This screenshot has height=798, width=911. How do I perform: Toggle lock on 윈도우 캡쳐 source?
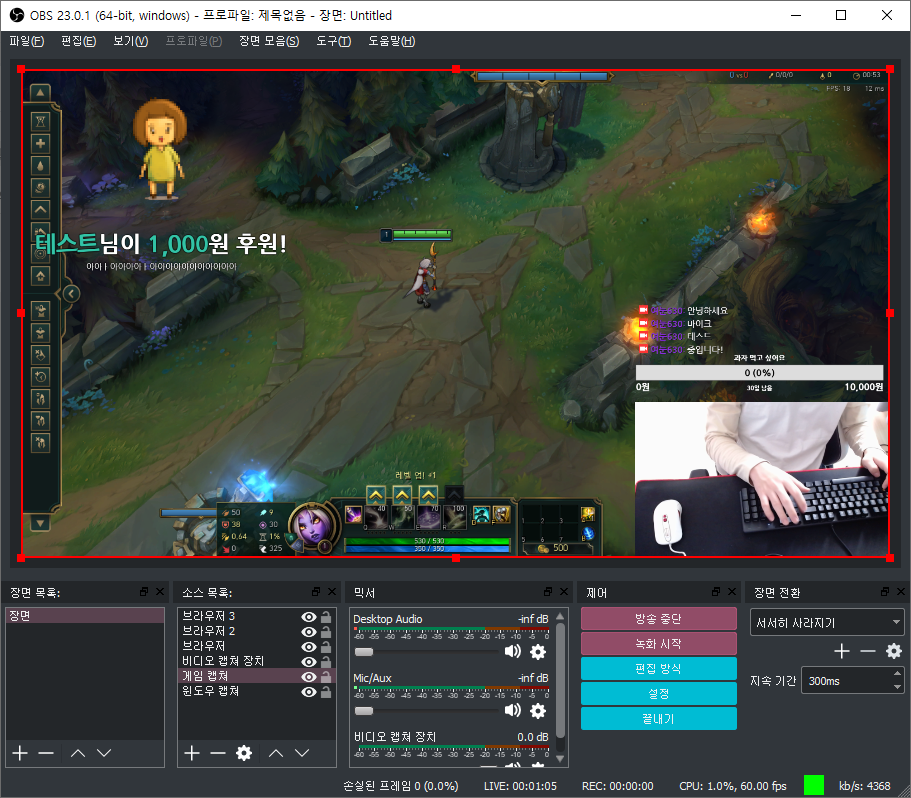327,692
